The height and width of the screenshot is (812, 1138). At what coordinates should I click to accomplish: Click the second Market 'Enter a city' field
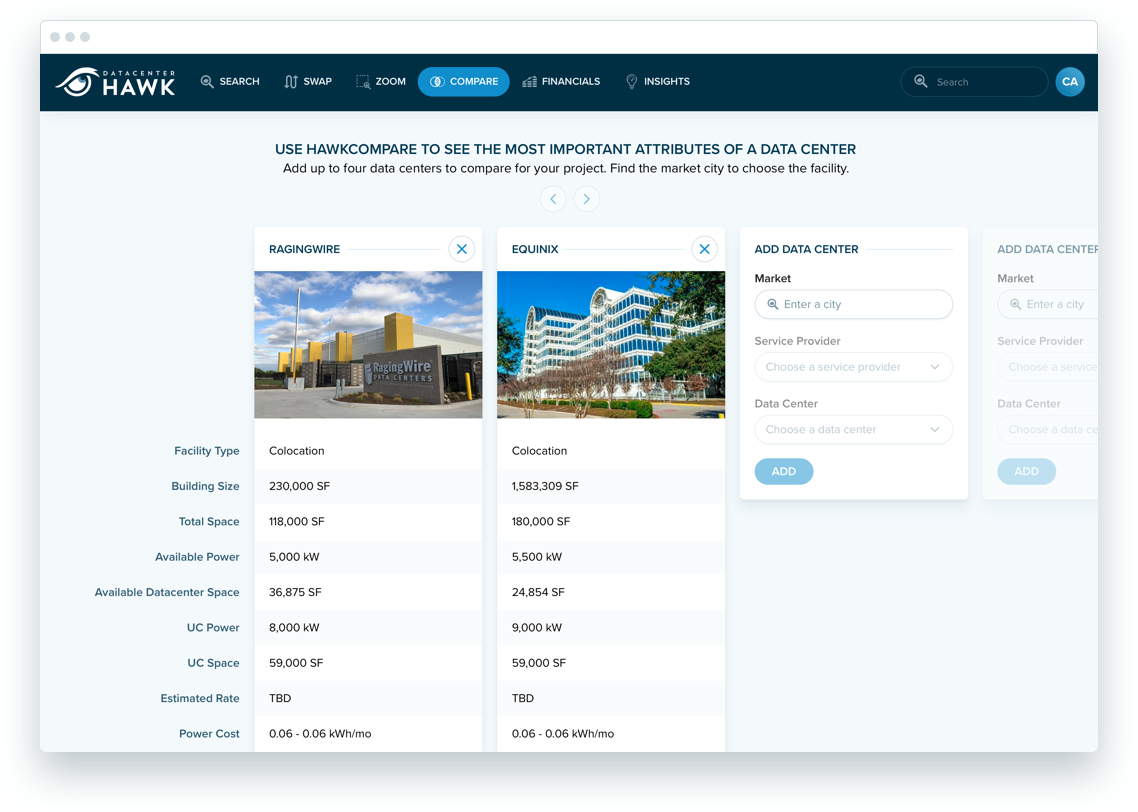pyautogui.click(x=1047, y=304)
